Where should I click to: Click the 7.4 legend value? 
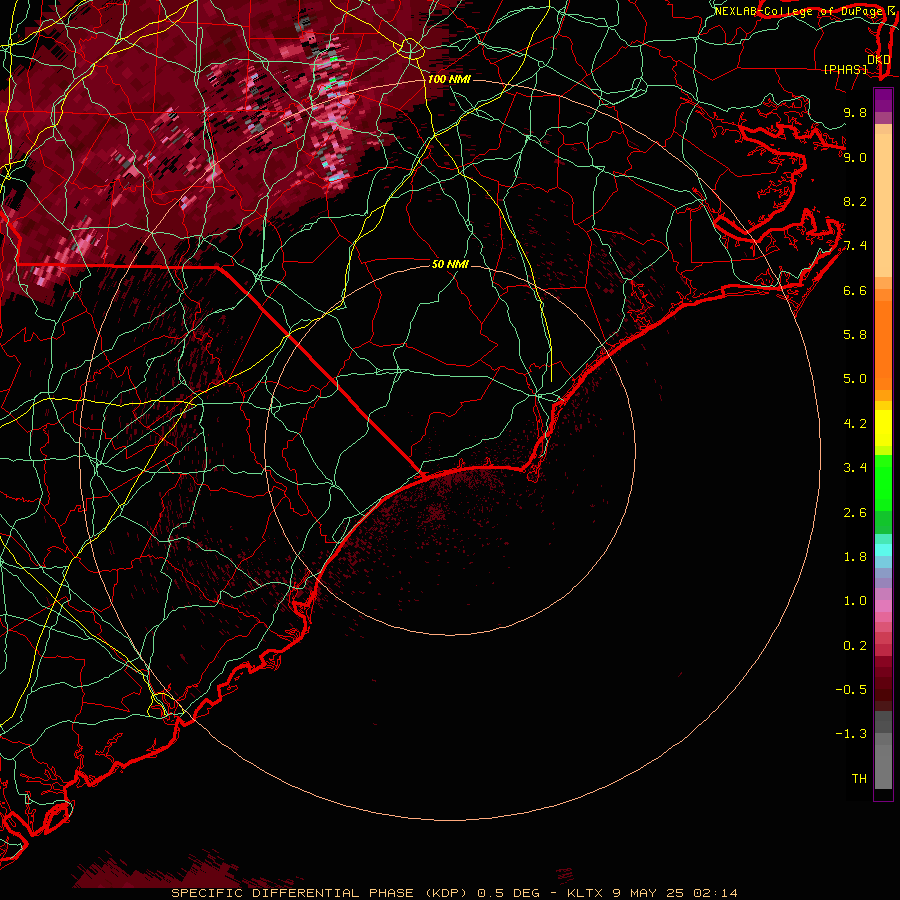[855, 246]
